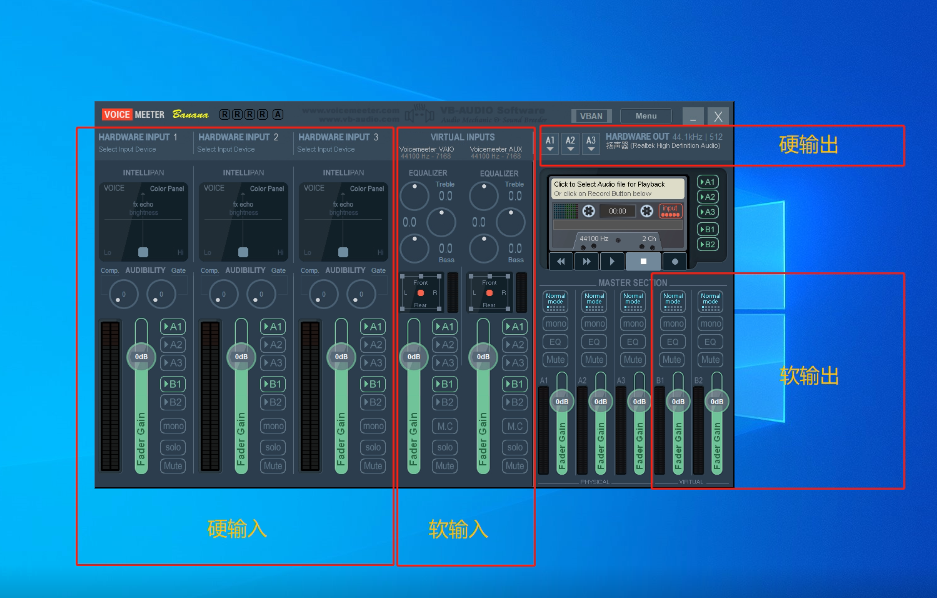The image size is (937, 598).
Task: Mute master bus A1
Action: click(x=555, y=360)
